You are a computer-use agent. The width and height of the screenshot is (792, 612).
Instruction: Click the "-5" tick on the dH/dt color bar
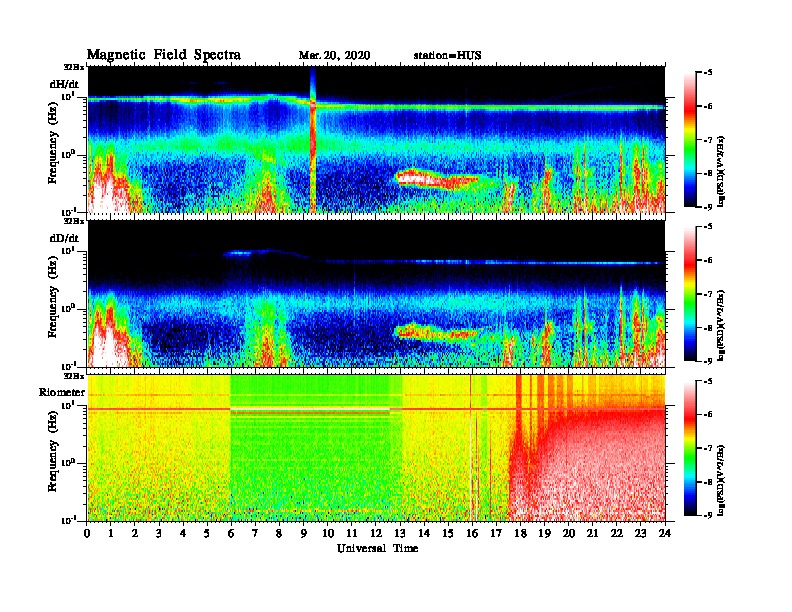coord(708,73)
